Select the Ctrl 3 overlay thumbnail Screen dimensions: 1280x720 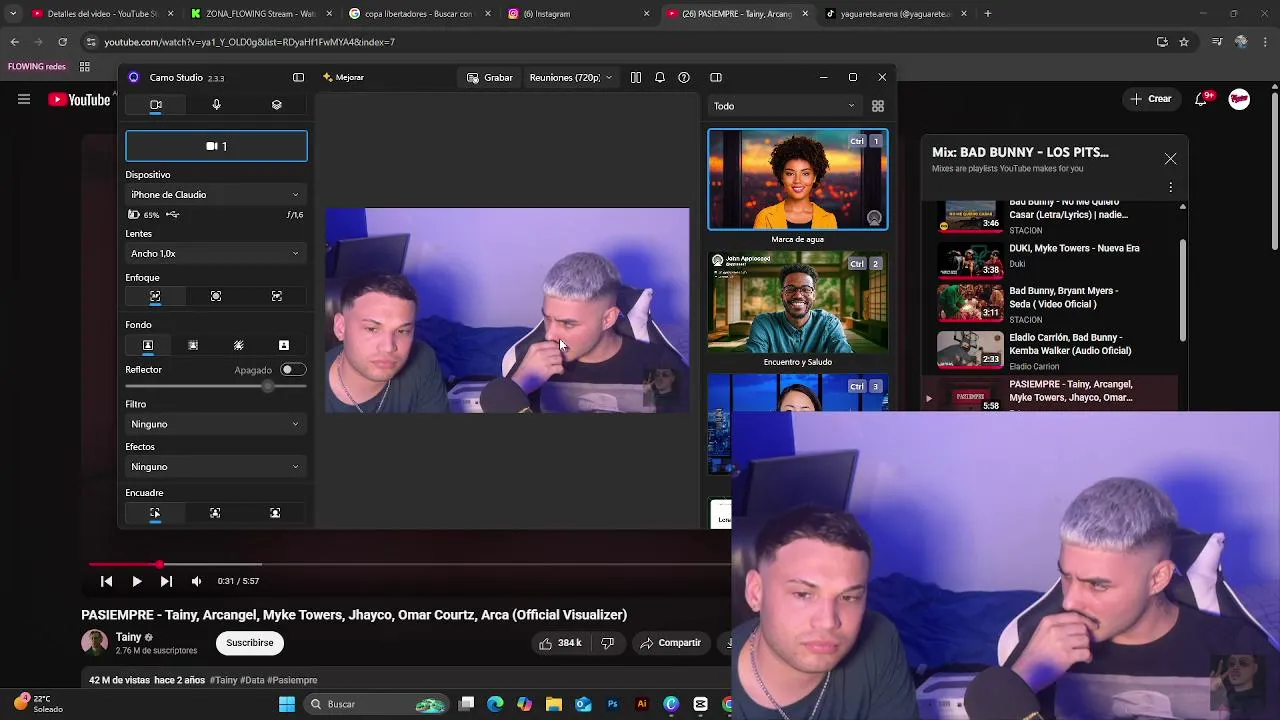coord(797,392)
